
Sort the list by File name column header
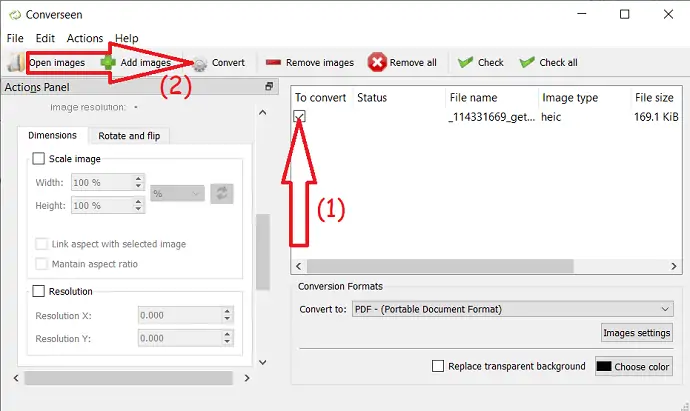tap(473, 98)
